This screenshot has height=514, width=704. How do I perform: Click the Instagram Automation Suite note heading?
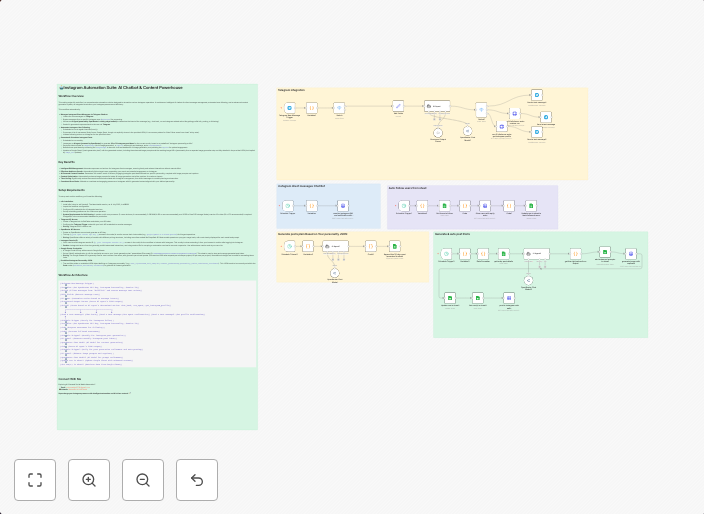point(120,88)
